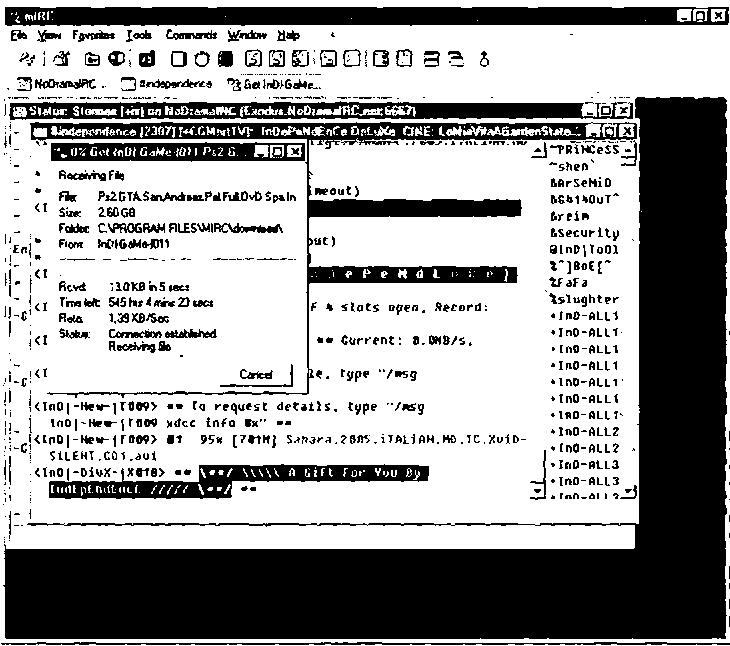Click the Ps2.GTA.SanAndreas file name text
The height and width of the screenshot is (646, 730).
click(x=197, y=197)
